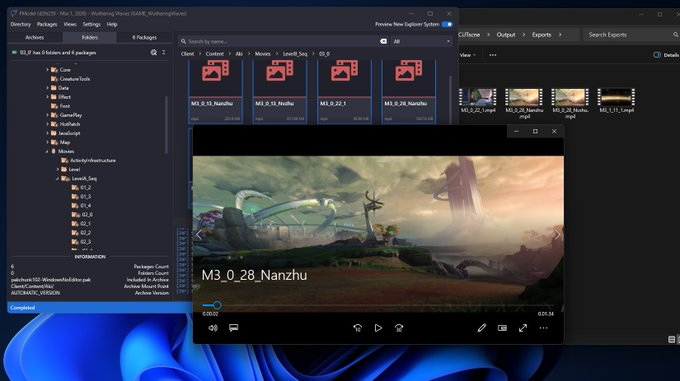Open the subtitles and captions menu
The height and width of the screenshot is (381, 680).
(x=234, y=328)
